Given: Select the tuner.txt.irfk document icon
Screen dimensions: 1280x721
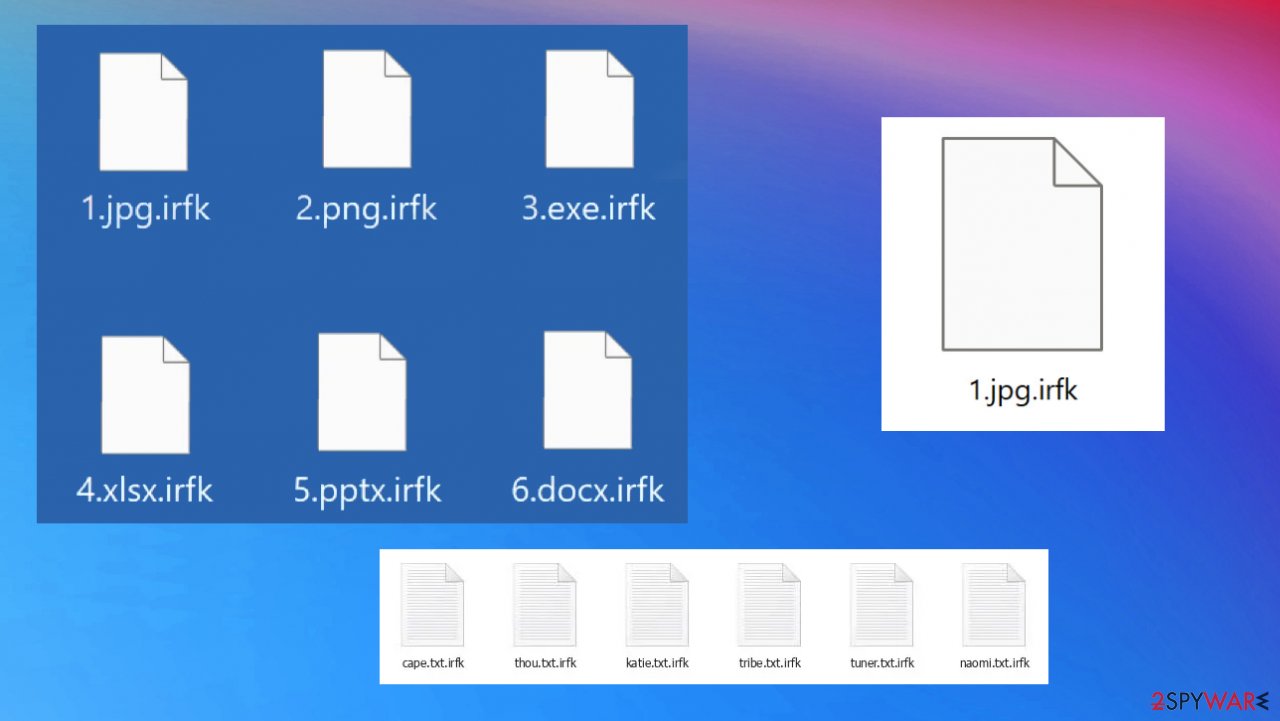Looking at the screenshot, I should coord(882,605).
